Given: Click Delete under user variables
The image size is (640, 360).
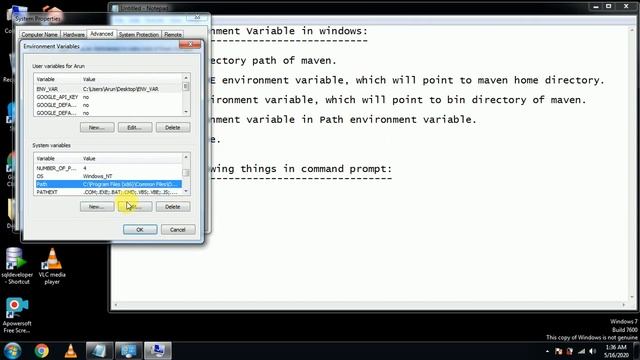Looking at the screenshot, I should coord(173,127).
